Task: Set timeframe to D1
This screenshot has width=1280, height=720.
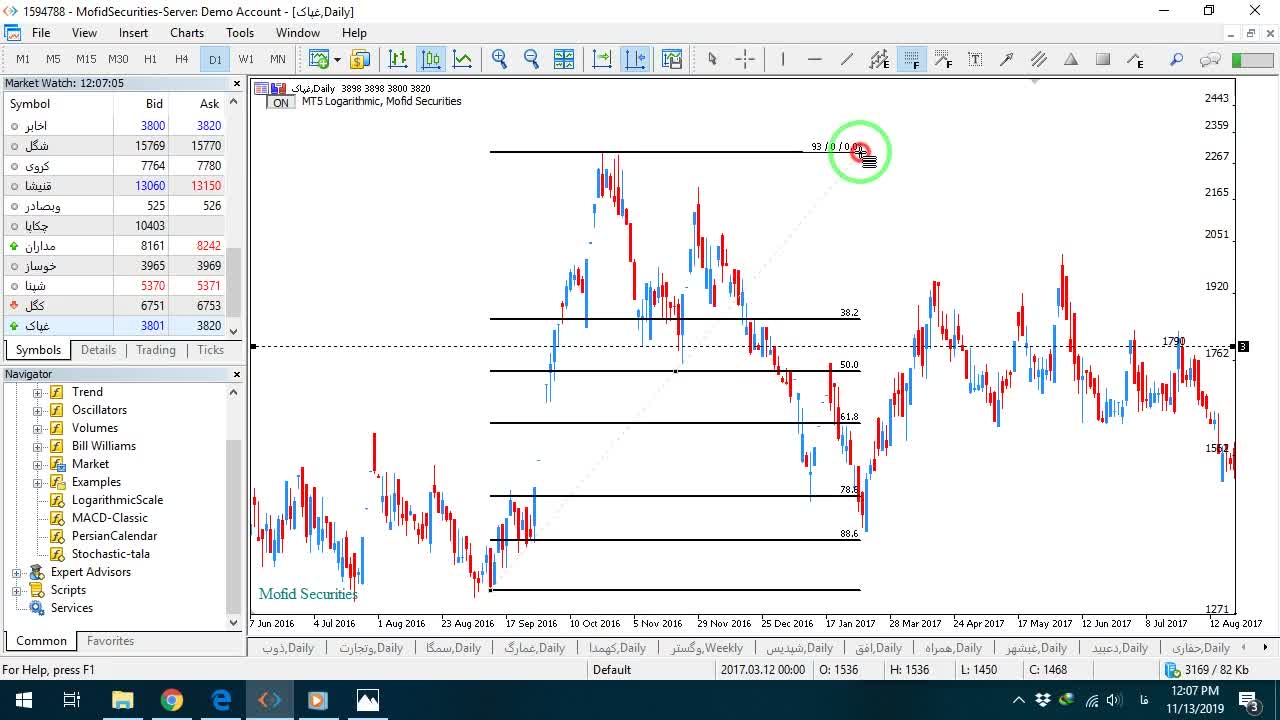Action: [x=215, y=59]
